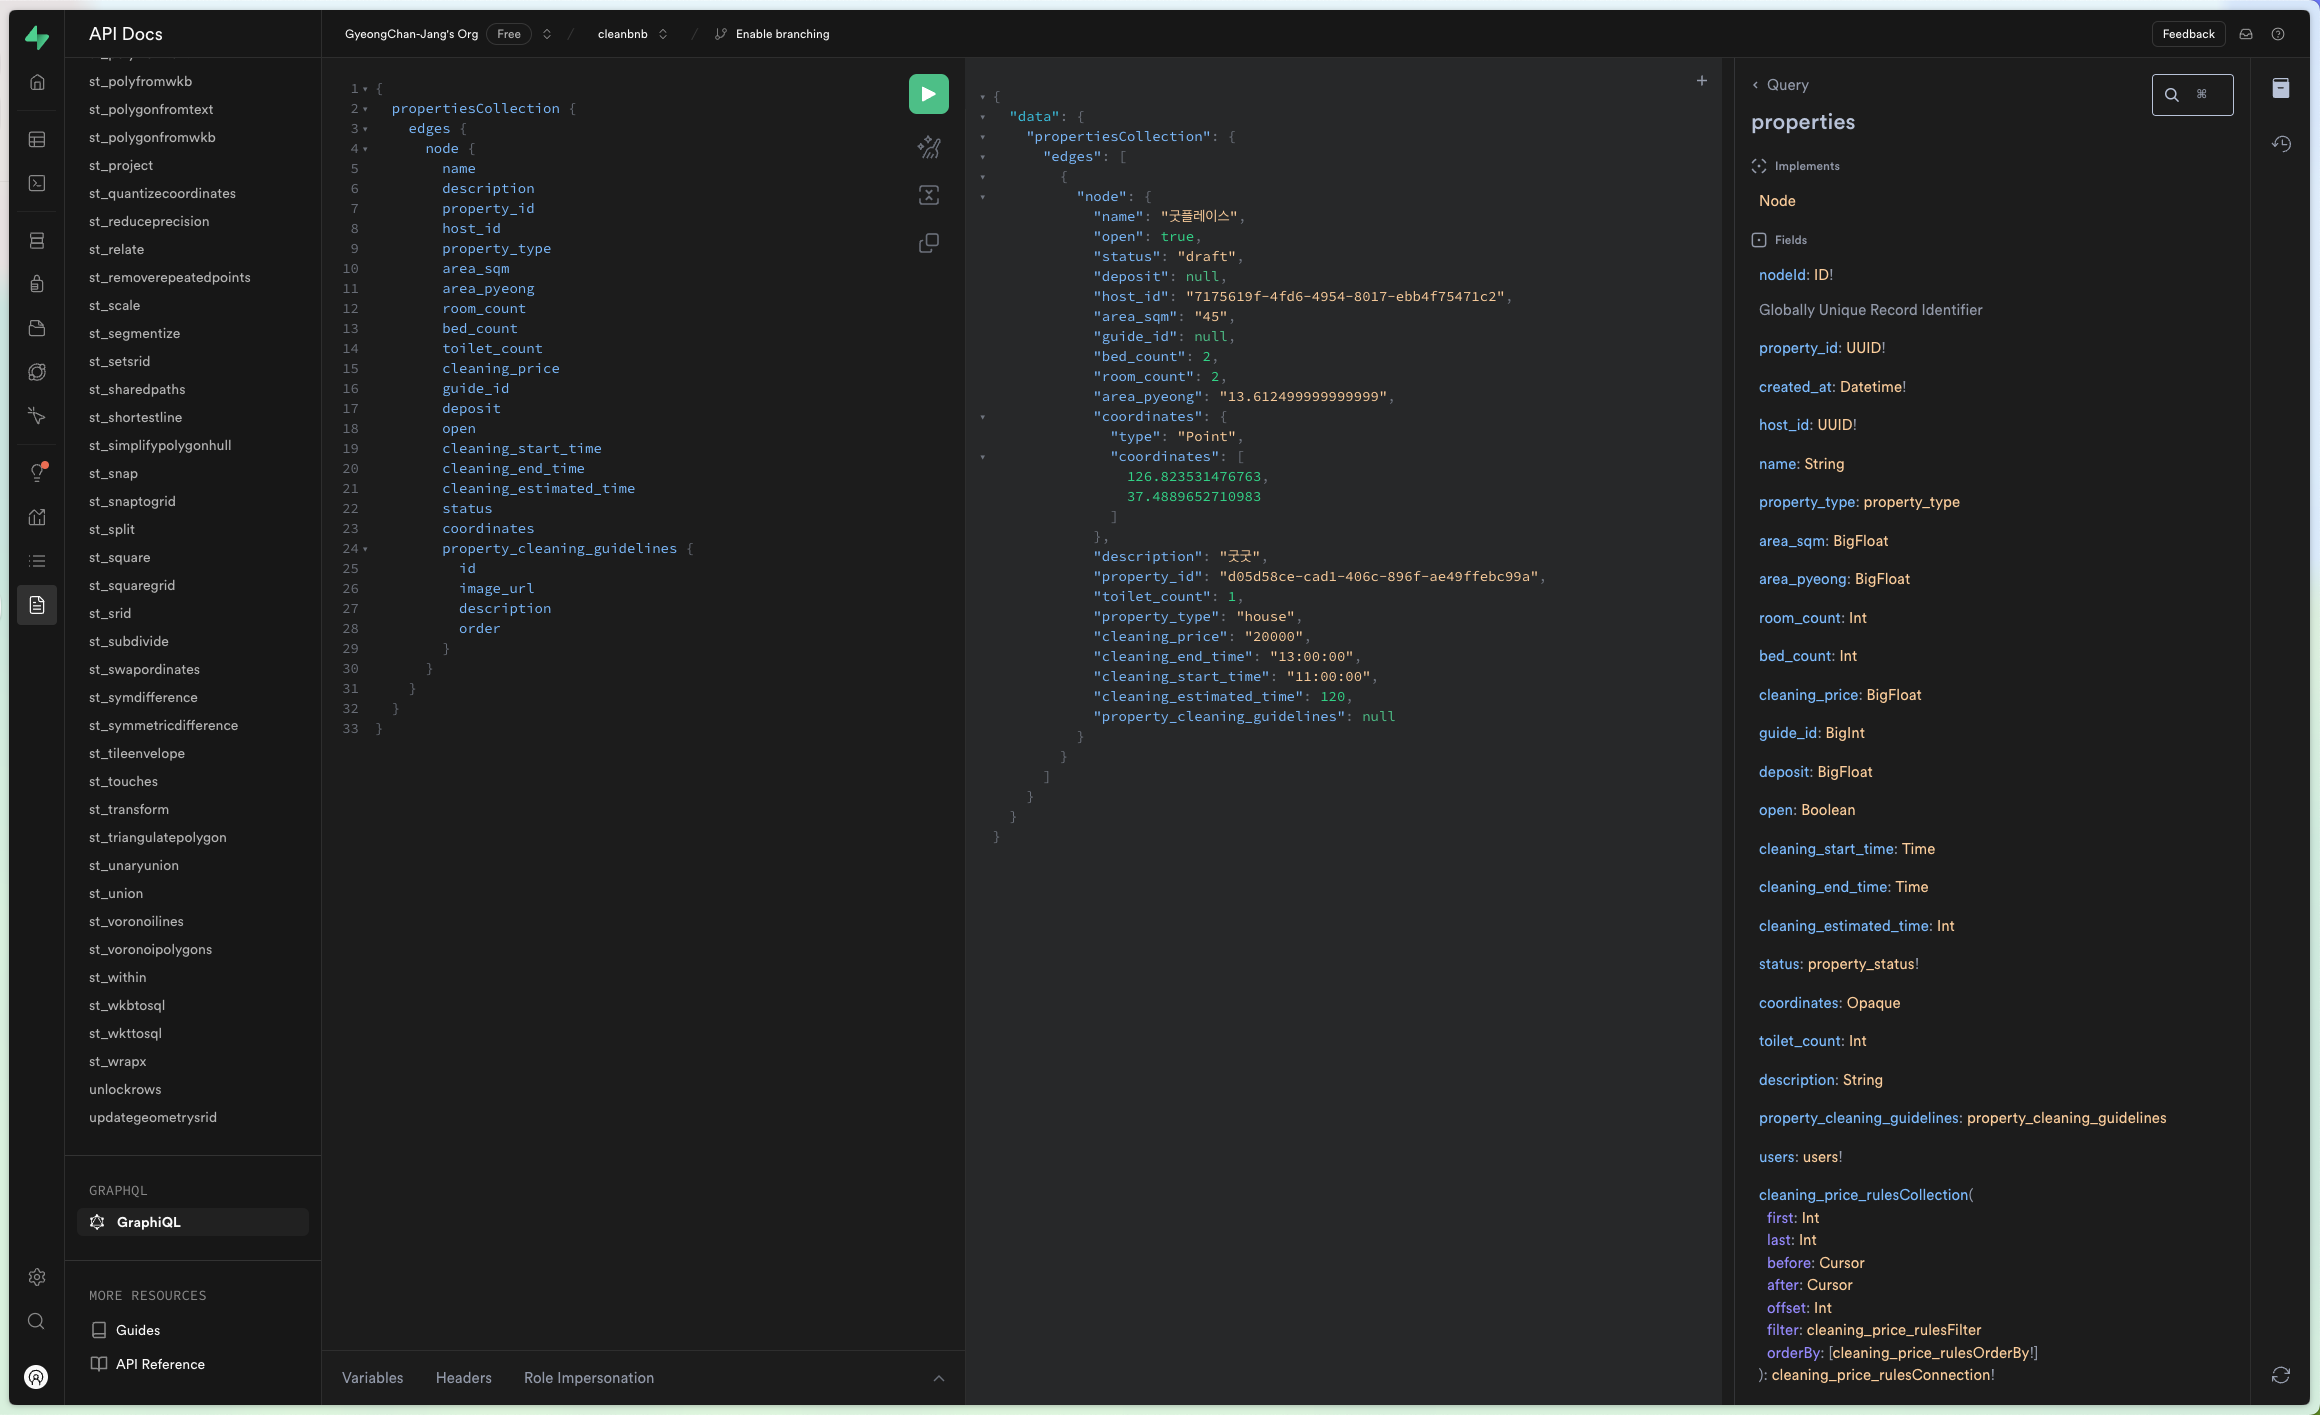
Task: Click the Feedback button
Action: [x=2189, y=33]
